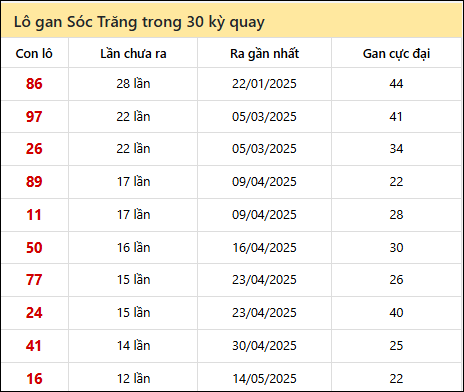Viewport: 464px width, 392px height.
Task: Click '22 lần' in the row for 97
Action: click(133, 117)
